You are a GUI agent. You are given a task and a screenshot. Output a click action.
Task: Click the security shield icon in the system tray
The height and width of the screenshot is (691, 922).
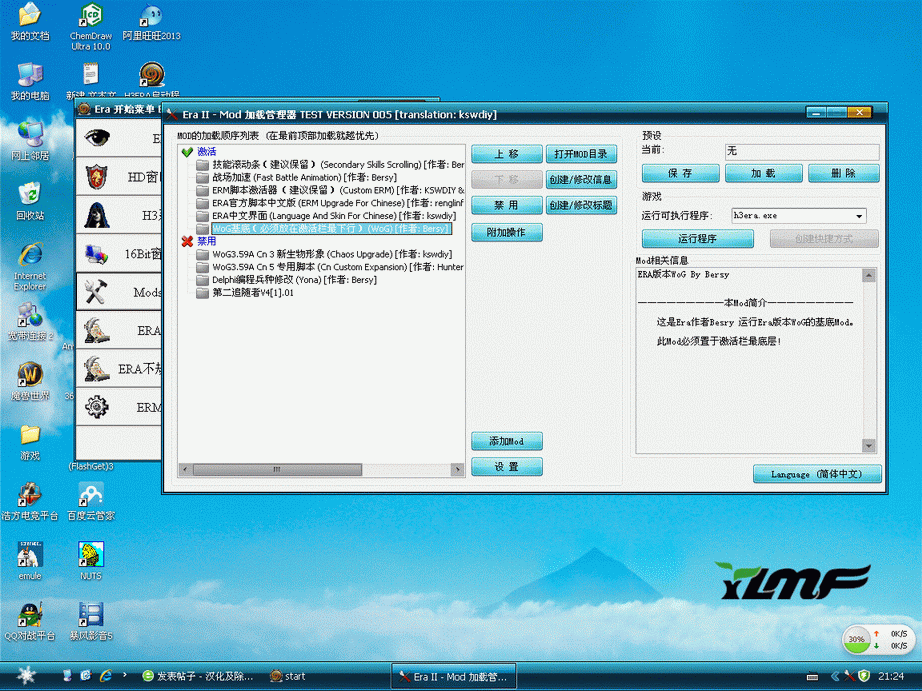point(864,676)
